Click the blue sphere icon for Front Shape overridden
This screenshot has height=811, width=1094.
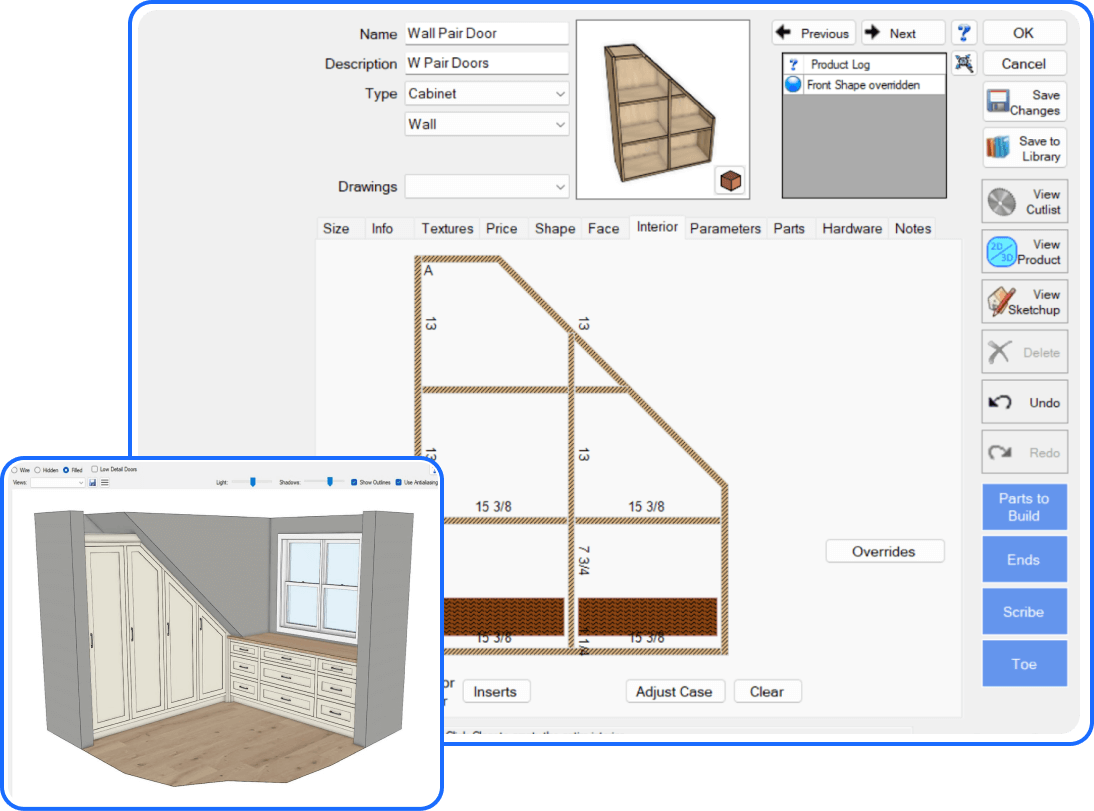click(x=793, y=84)
